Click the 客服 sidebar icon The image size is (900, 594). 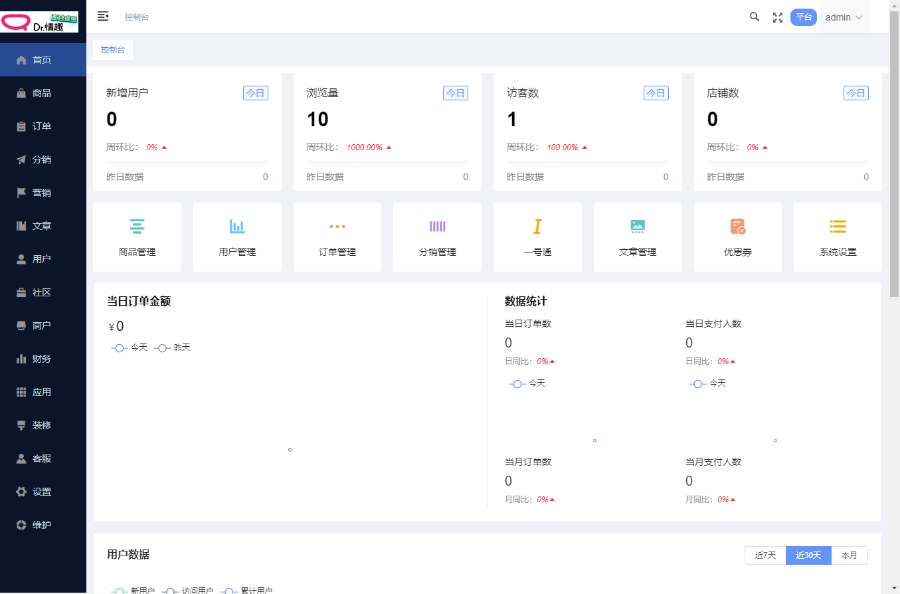[21, 459]
